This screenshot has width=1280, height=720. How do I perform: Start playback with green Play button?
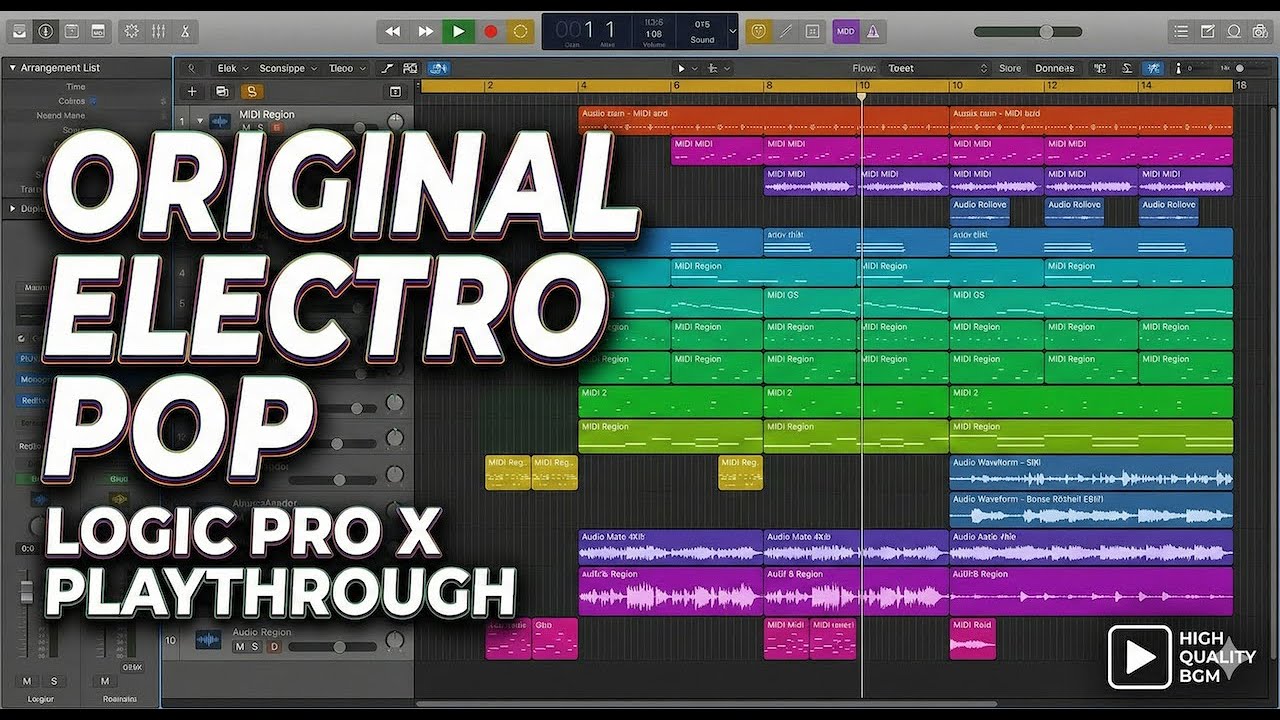coord(458,31)
